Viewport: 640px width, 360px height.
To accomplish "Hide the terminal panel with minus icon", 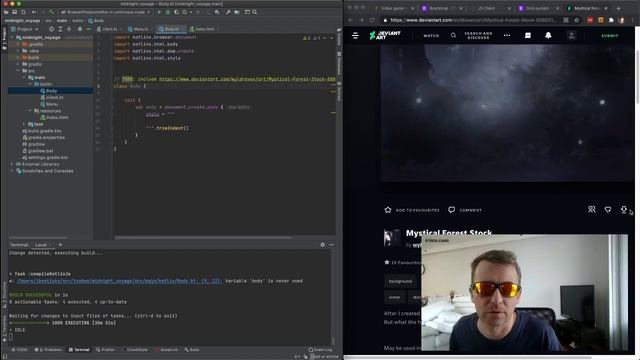I will (331, 244).
